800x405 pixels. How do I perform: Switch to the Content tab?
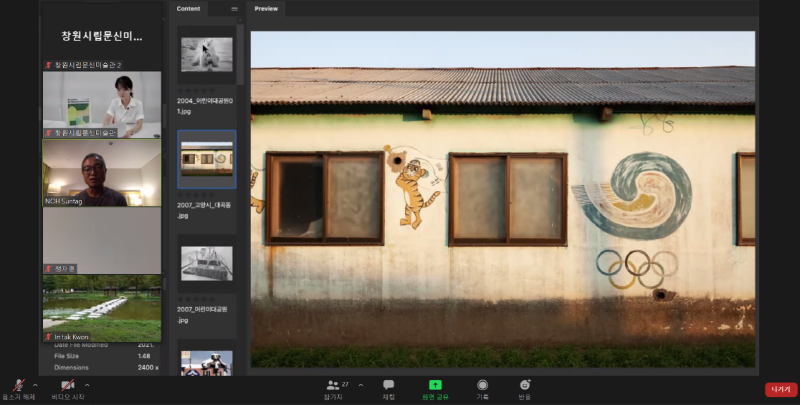point(188,9)
